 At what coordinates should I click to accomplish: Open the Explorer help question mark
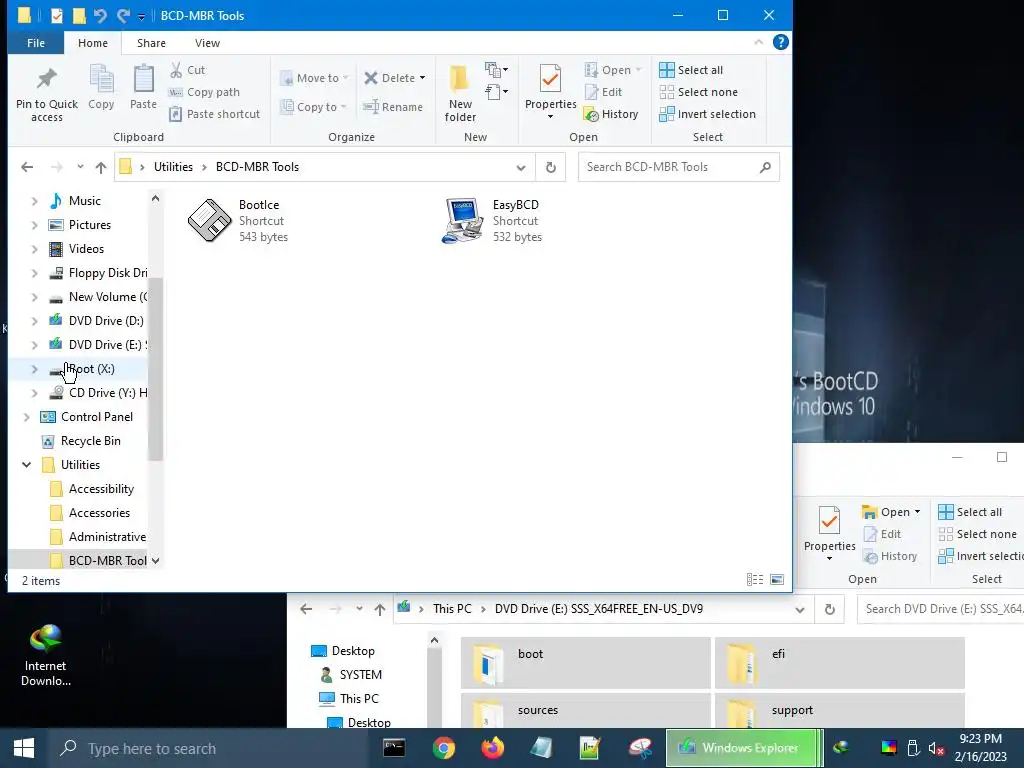click(x=780, y=42)
